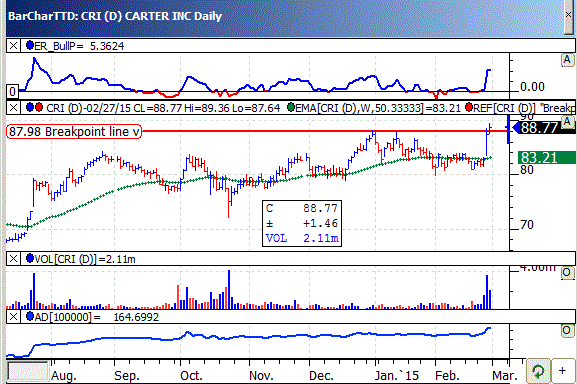The width and height of the screenshot is (577, 384).
Task: Click the Aug. label on time axis
Action: click(x=64, y=376)
